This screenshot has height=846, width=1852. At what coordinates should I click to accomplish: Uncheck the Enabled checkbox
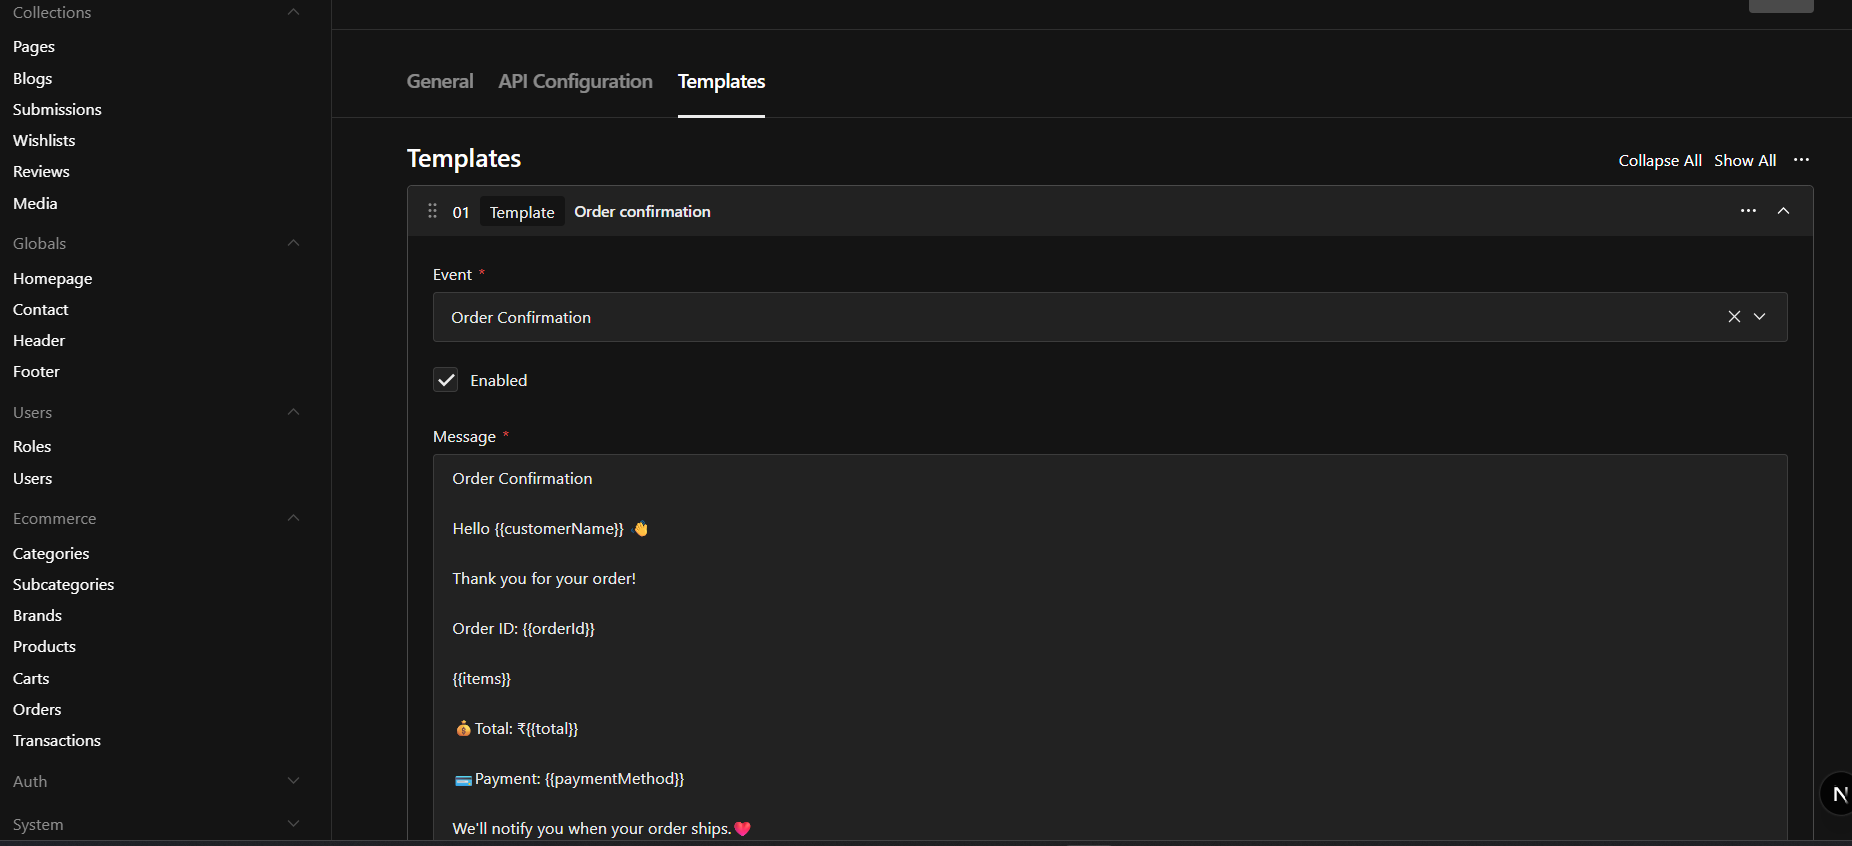coord(446,380)
